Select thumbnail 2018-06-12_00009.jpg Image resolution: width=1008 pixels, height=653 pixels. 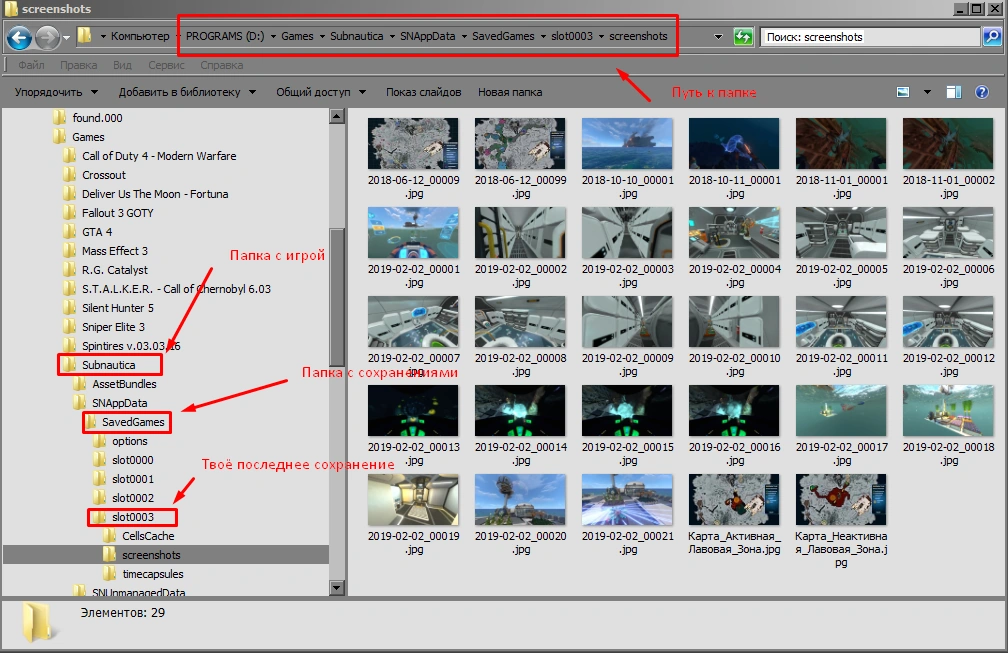(x=413, y=144)
